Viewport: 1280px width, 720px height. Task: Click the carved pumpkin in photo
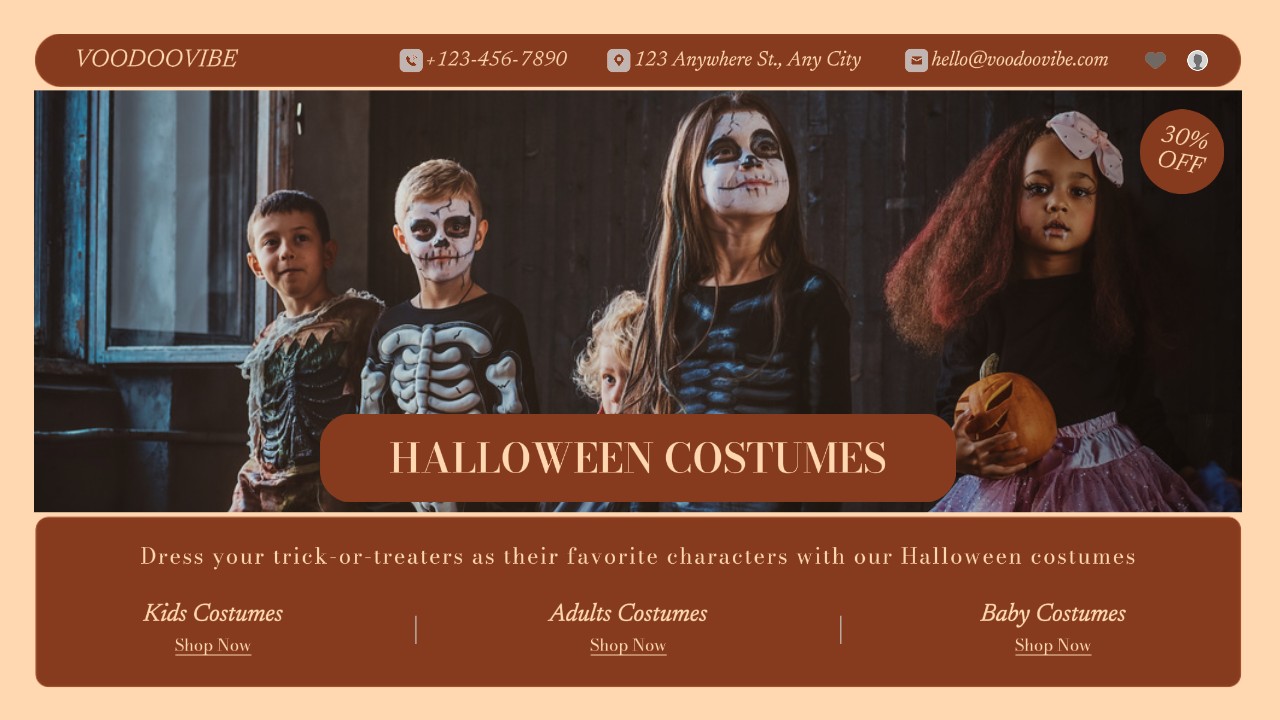pyautogui.click(x=1004, y=412)
